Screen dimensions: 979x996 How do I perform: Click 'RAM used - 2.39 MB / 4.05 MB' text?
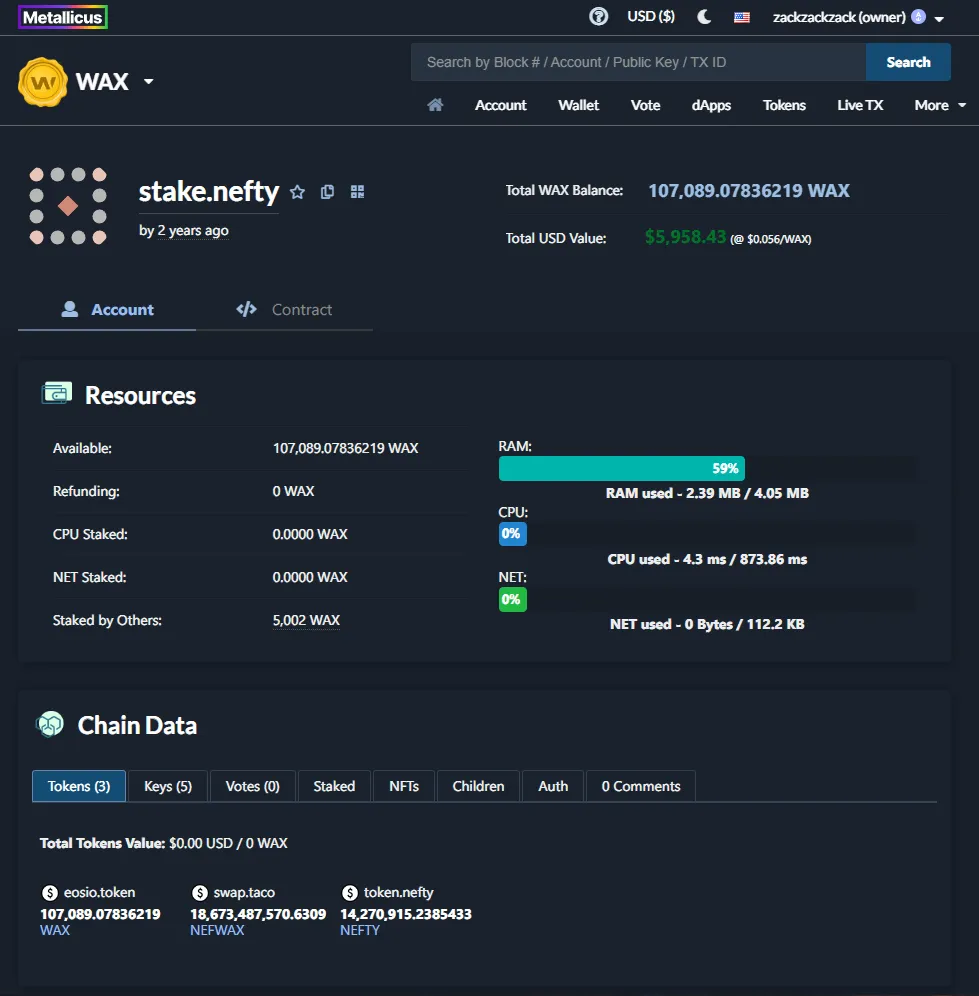707,493
